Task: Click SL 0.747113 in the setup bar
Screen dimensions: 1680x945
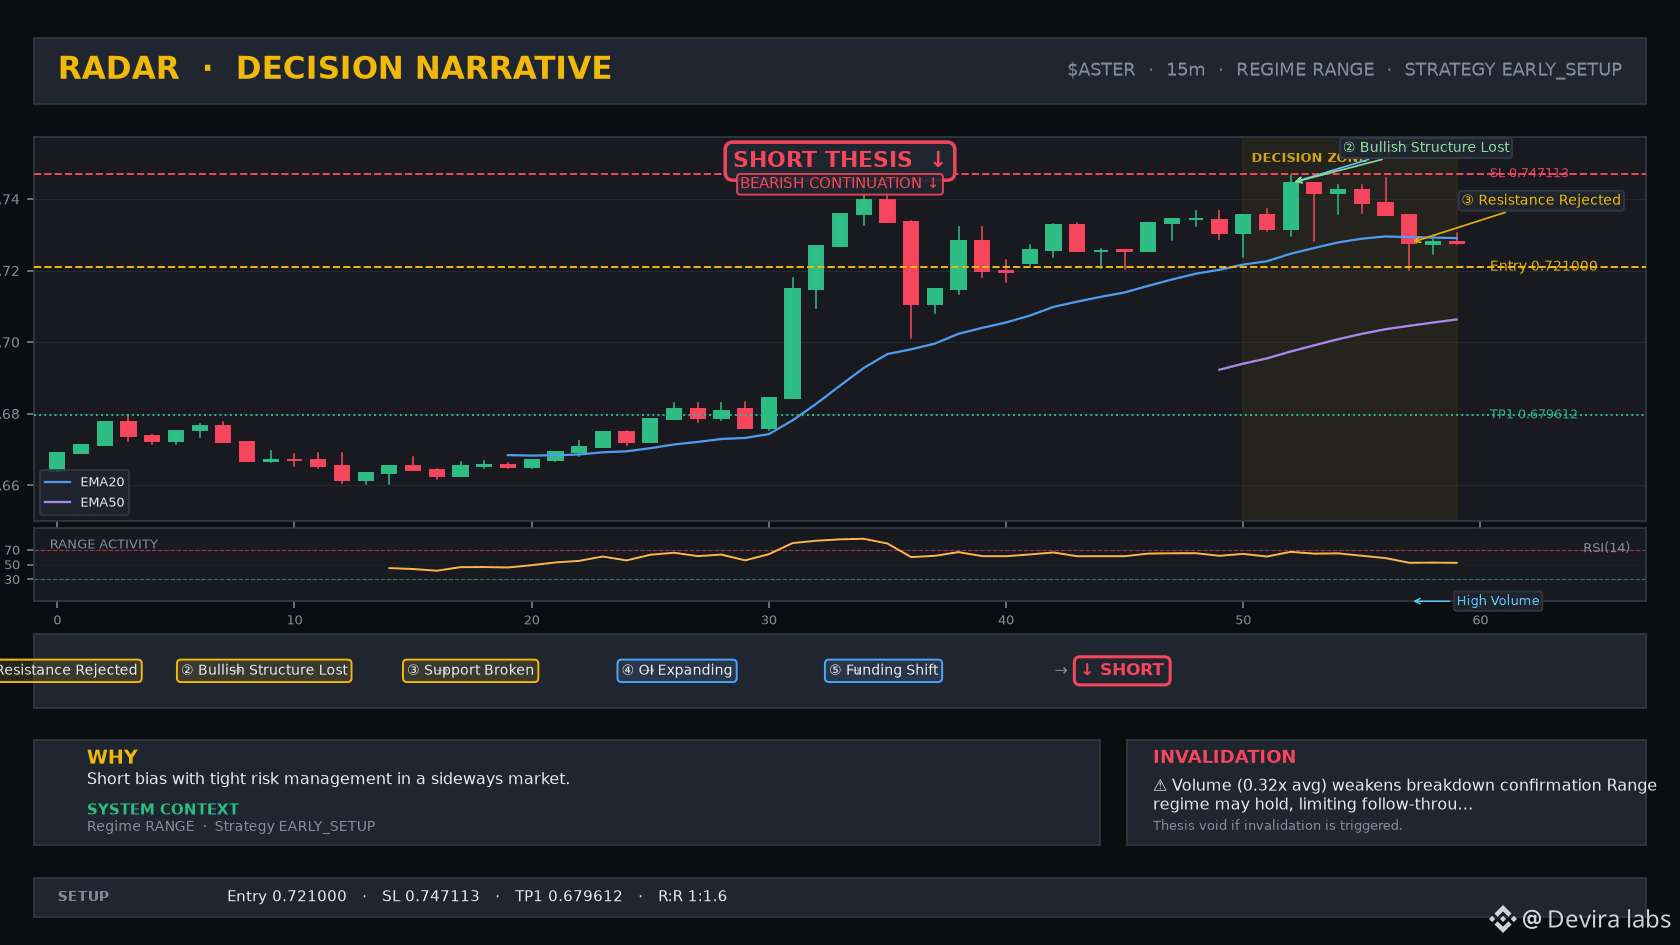Action: pos(431,896)
